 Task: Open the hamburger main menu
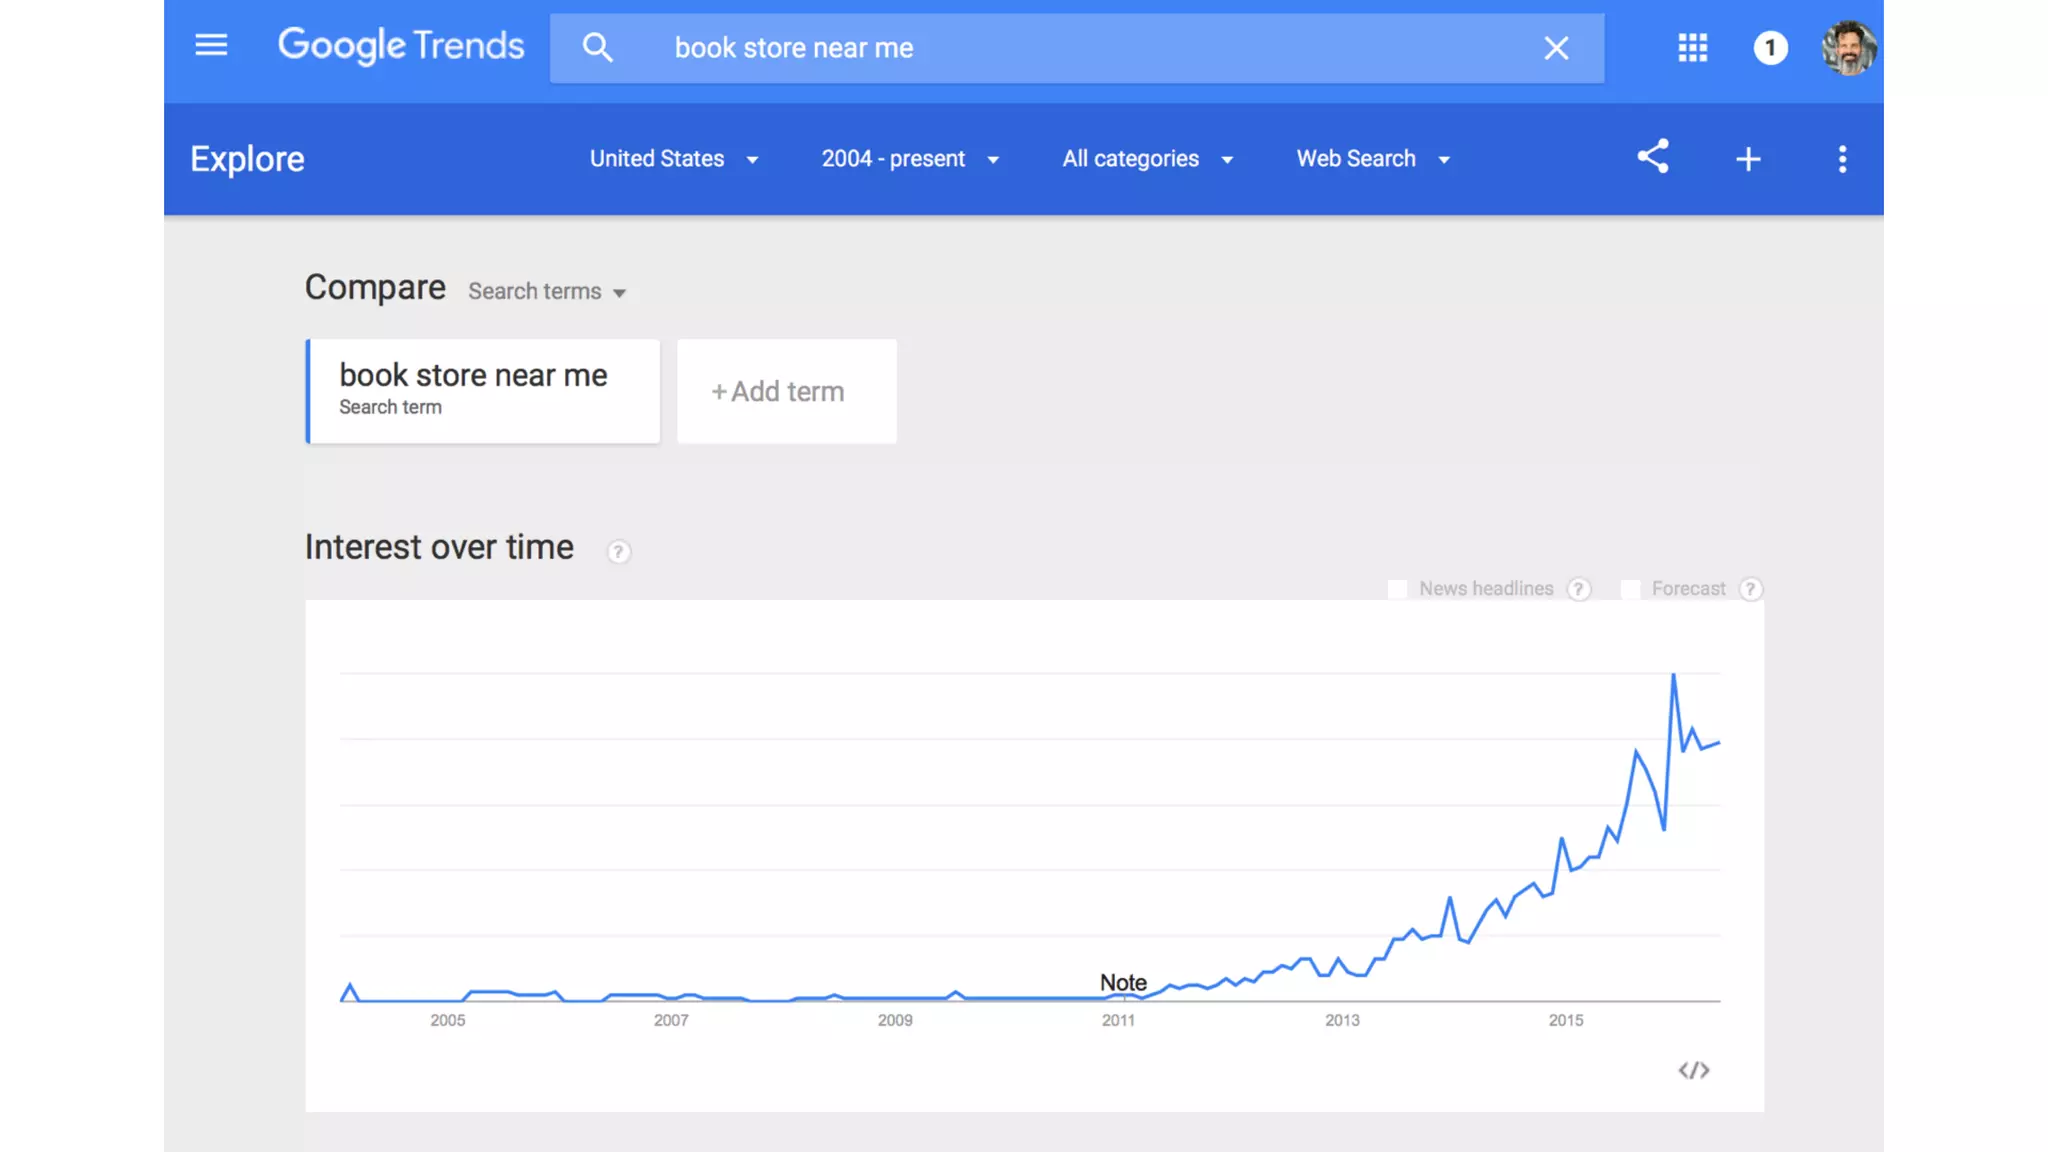[211, 46]
